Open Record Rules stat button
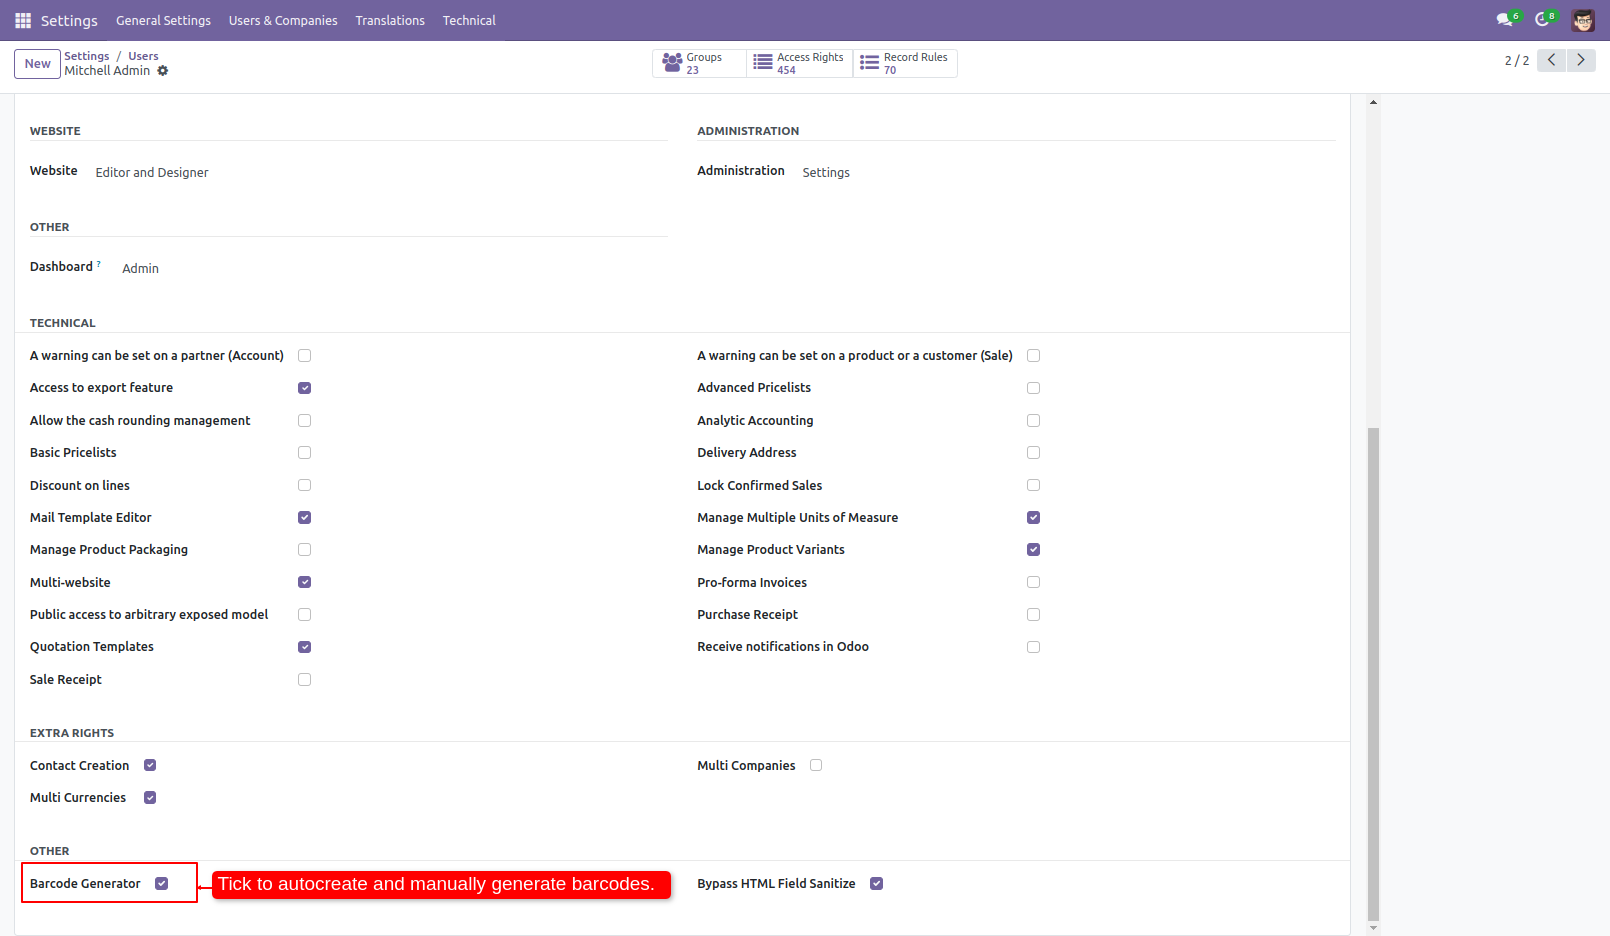Screen dimensions: 1610x936 pyautogui.click(x=905, y=63)
